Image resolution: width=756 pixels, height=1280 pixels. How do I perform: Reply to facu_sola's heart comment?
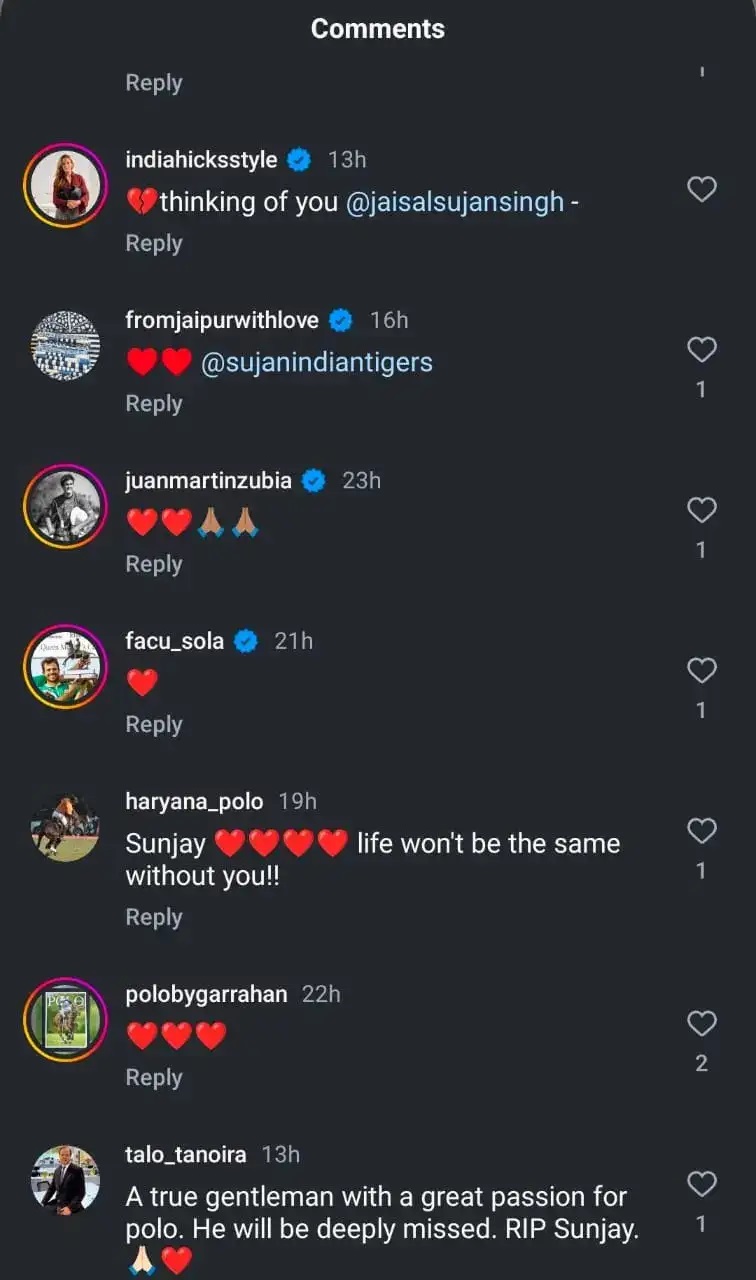coord(154,724)
